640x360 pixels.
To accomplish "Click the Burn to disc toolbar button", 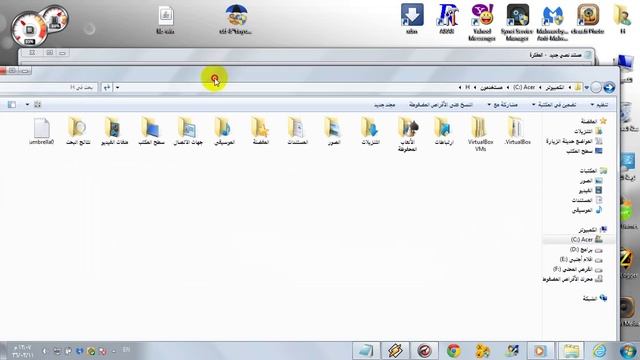I will (x=441, y=105).
